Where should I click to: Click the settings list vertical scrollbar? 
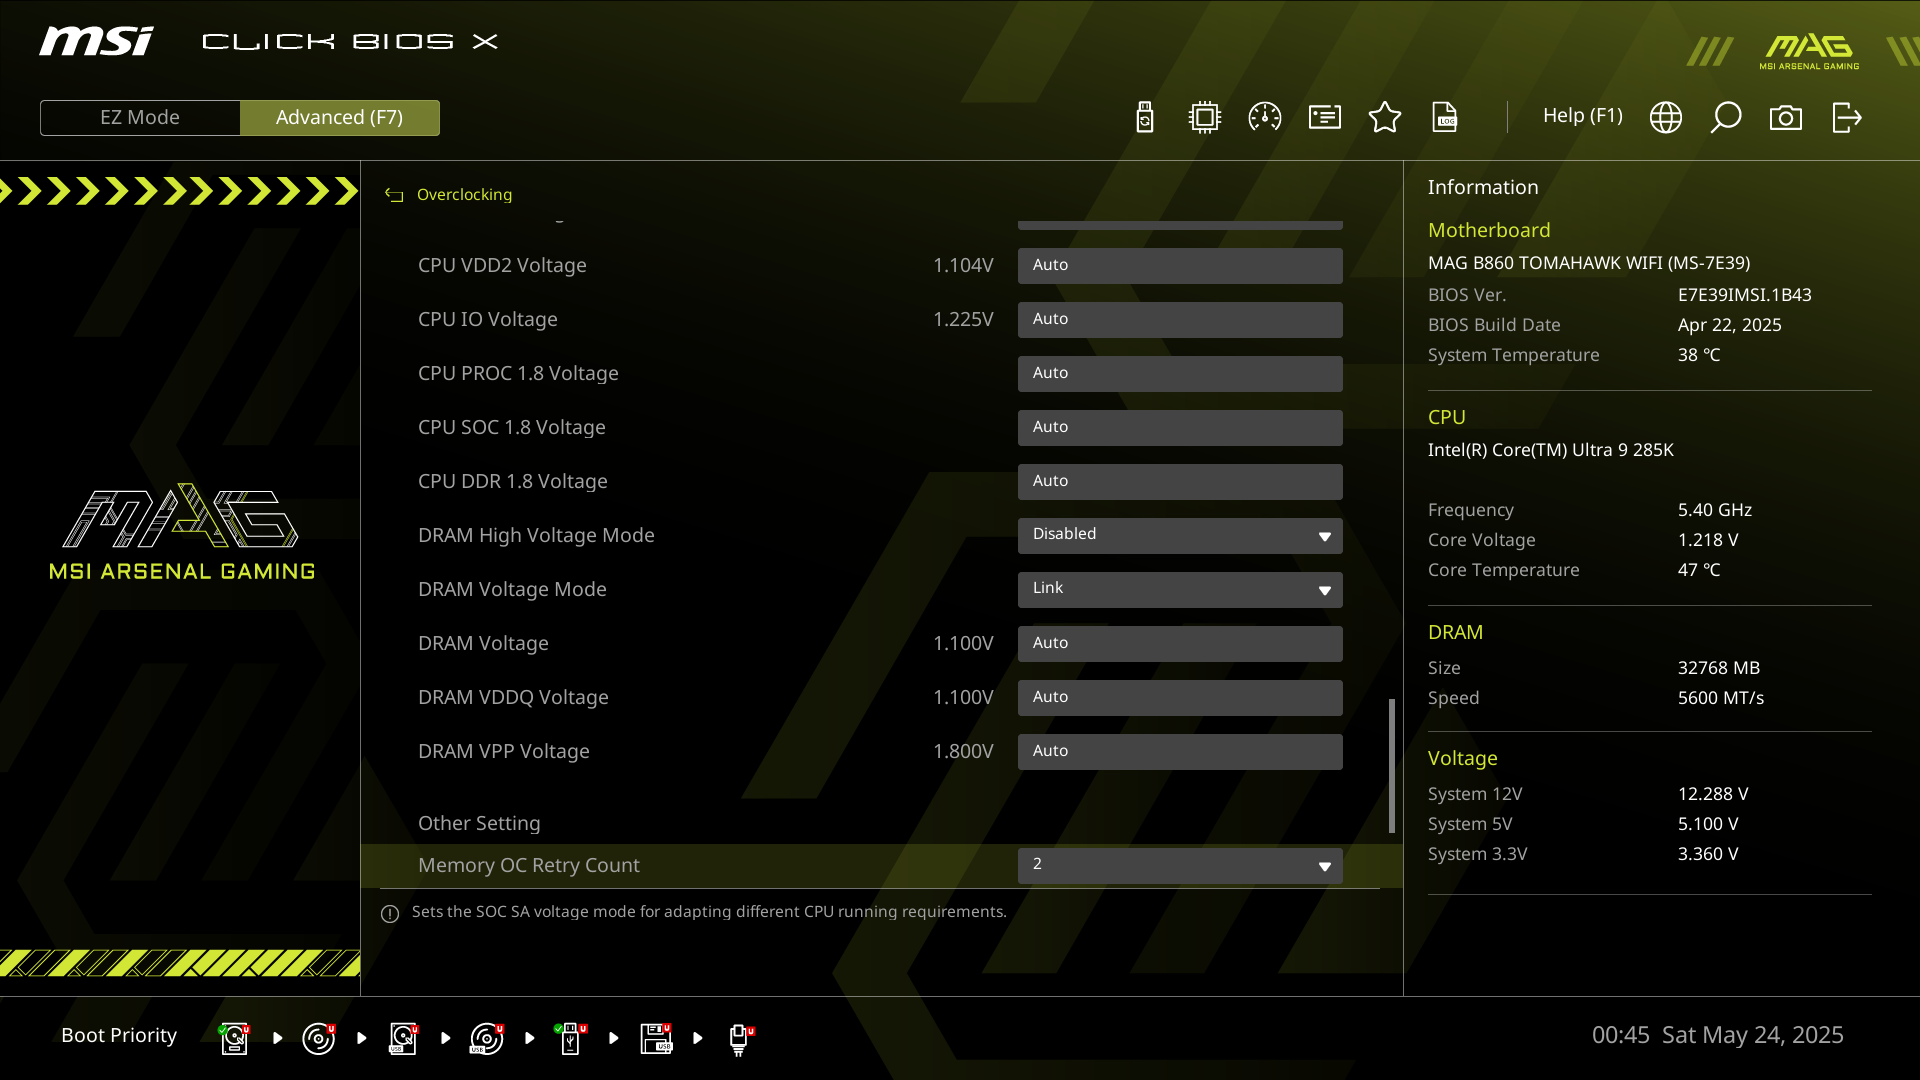click(x=1391, y=765)
